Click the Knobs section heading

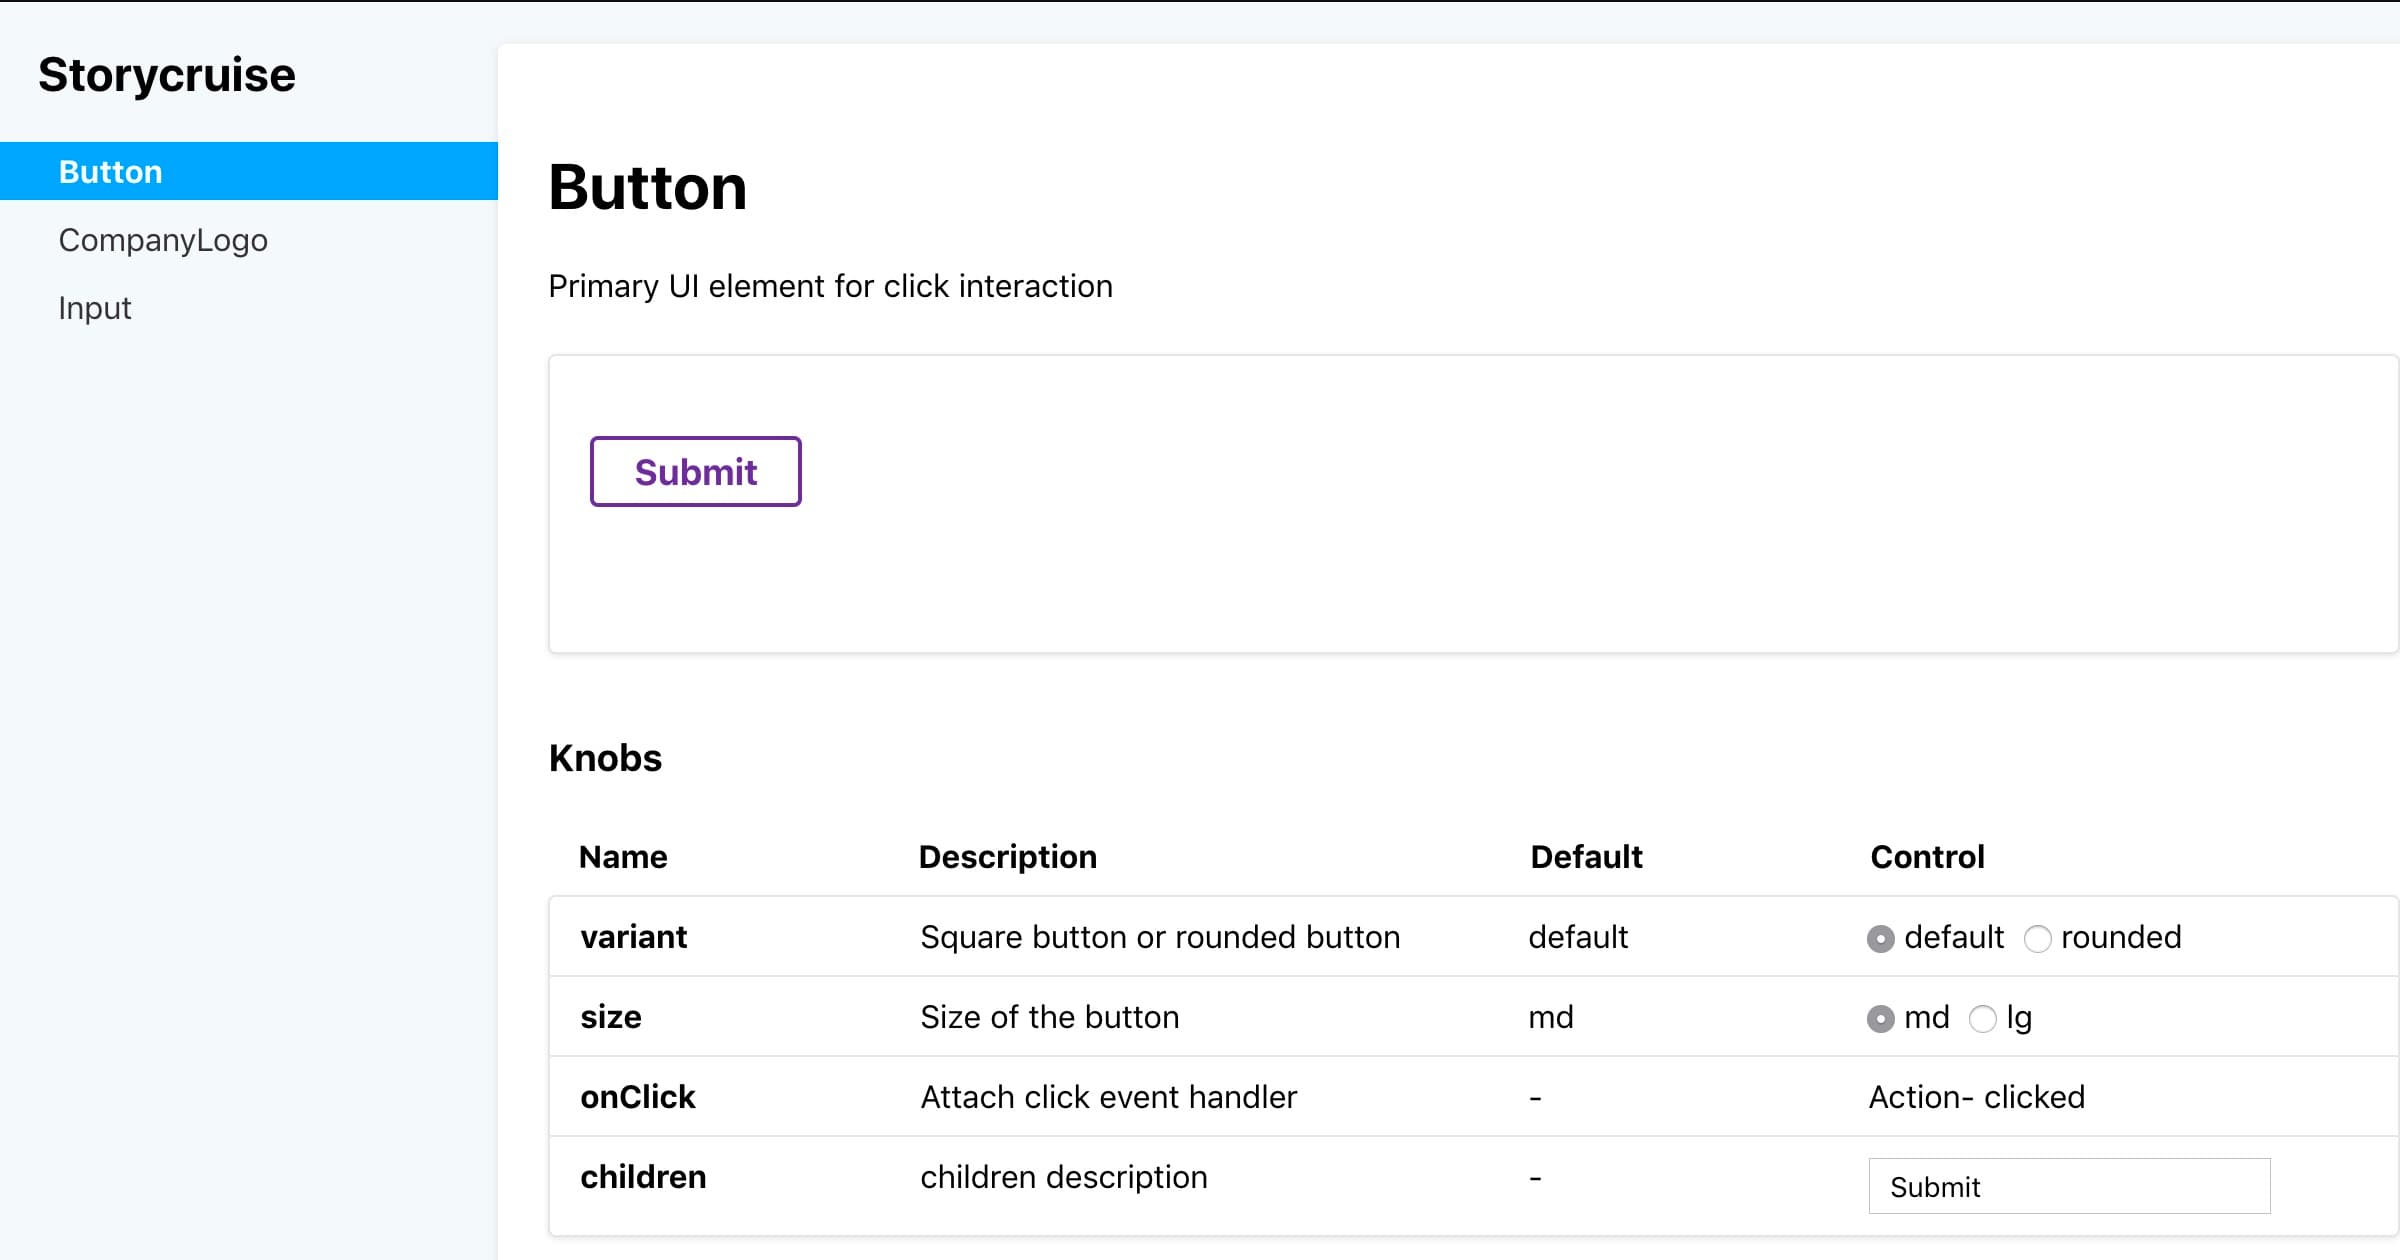605,758
